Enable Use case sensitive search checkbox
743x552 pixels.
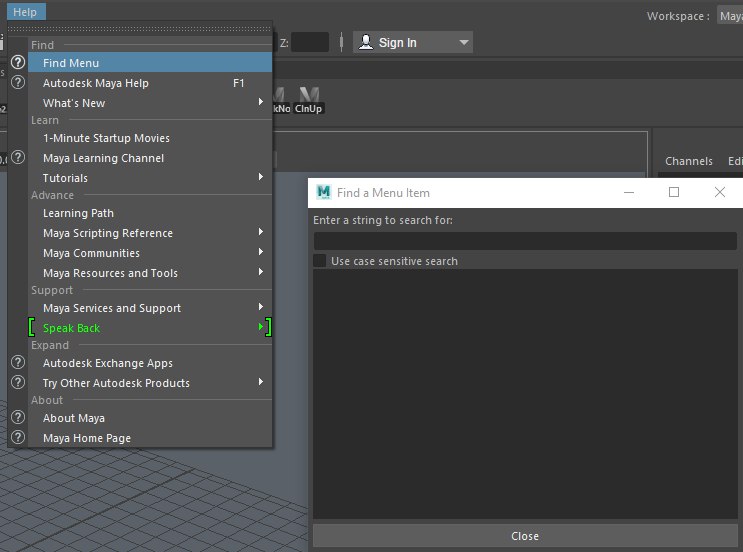pos(320,261)
